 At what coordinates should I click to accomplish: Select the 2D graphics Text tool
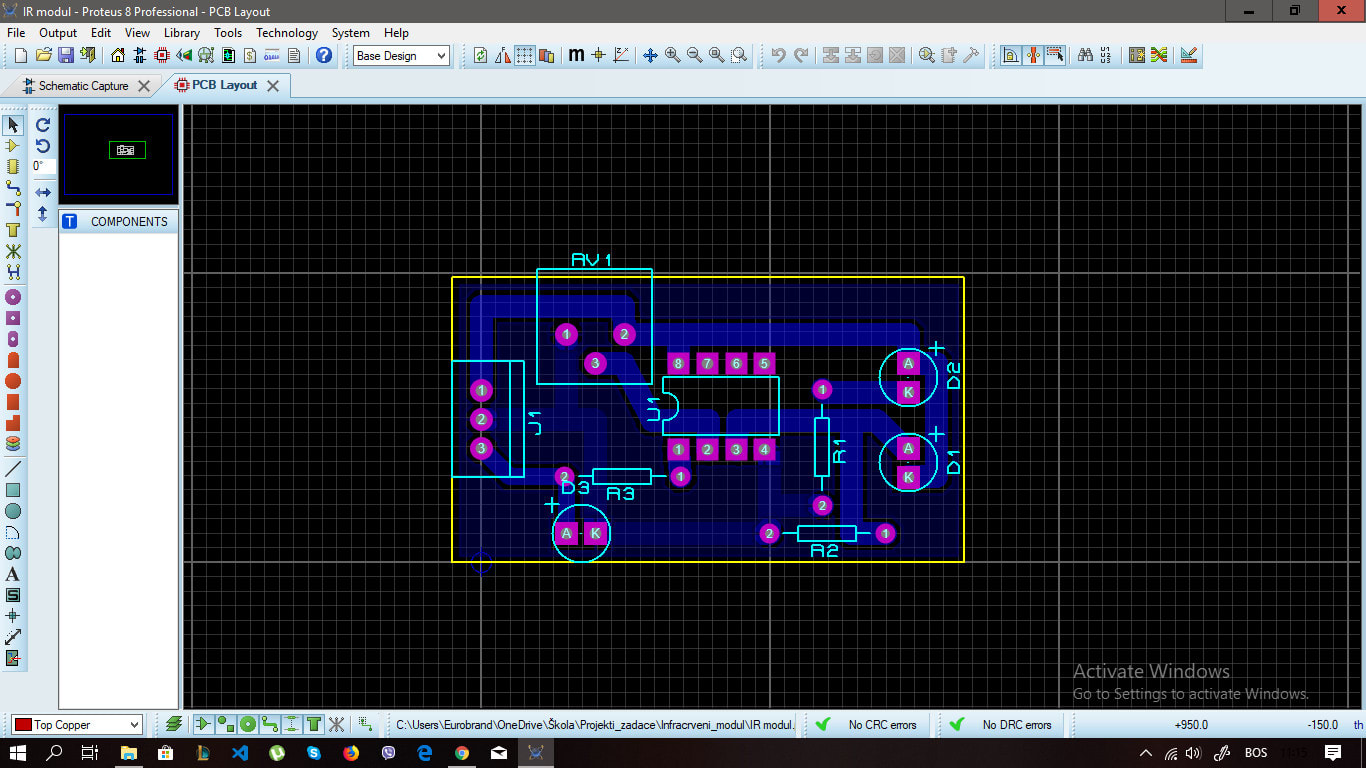(x=13, y=573)
